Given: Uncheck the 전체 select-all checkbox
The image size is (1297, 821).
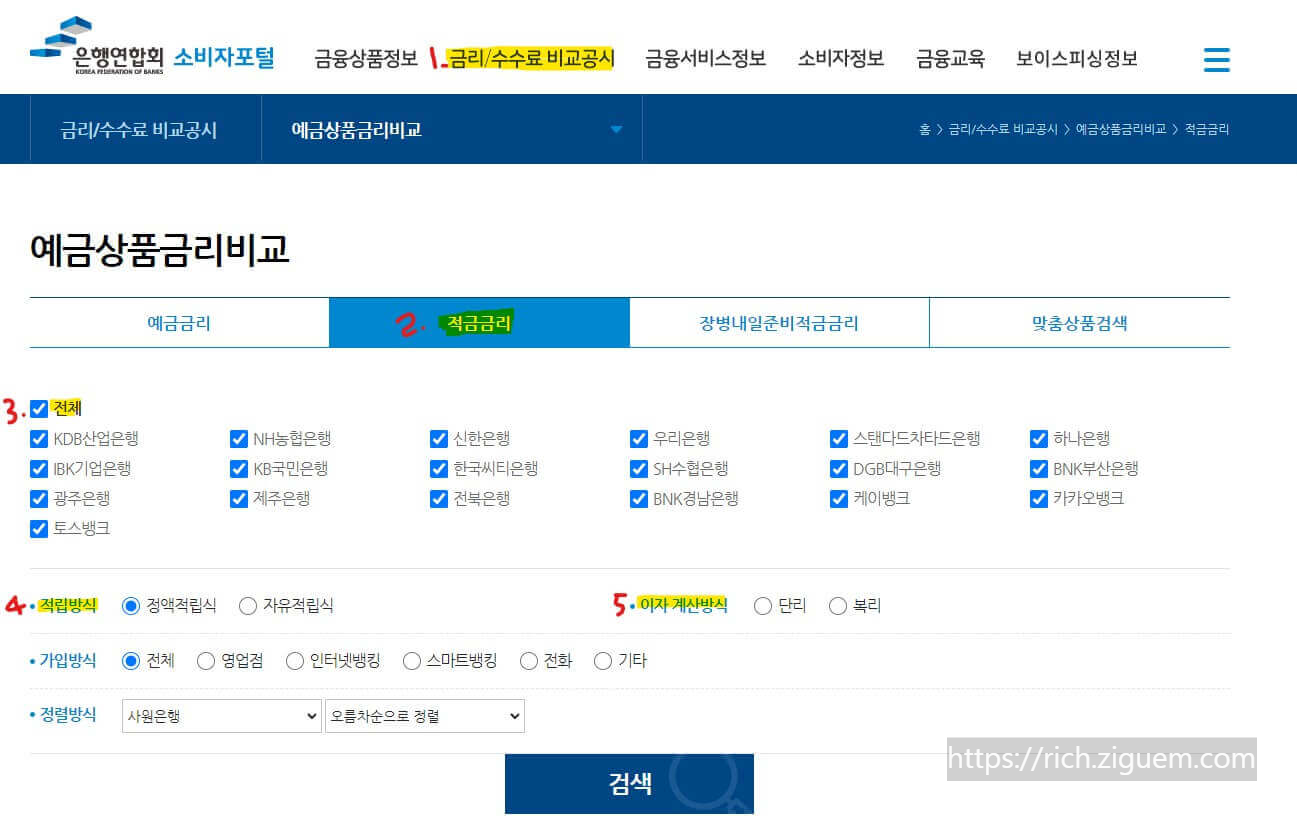Looking at the screenshot, I should (39, 407).
